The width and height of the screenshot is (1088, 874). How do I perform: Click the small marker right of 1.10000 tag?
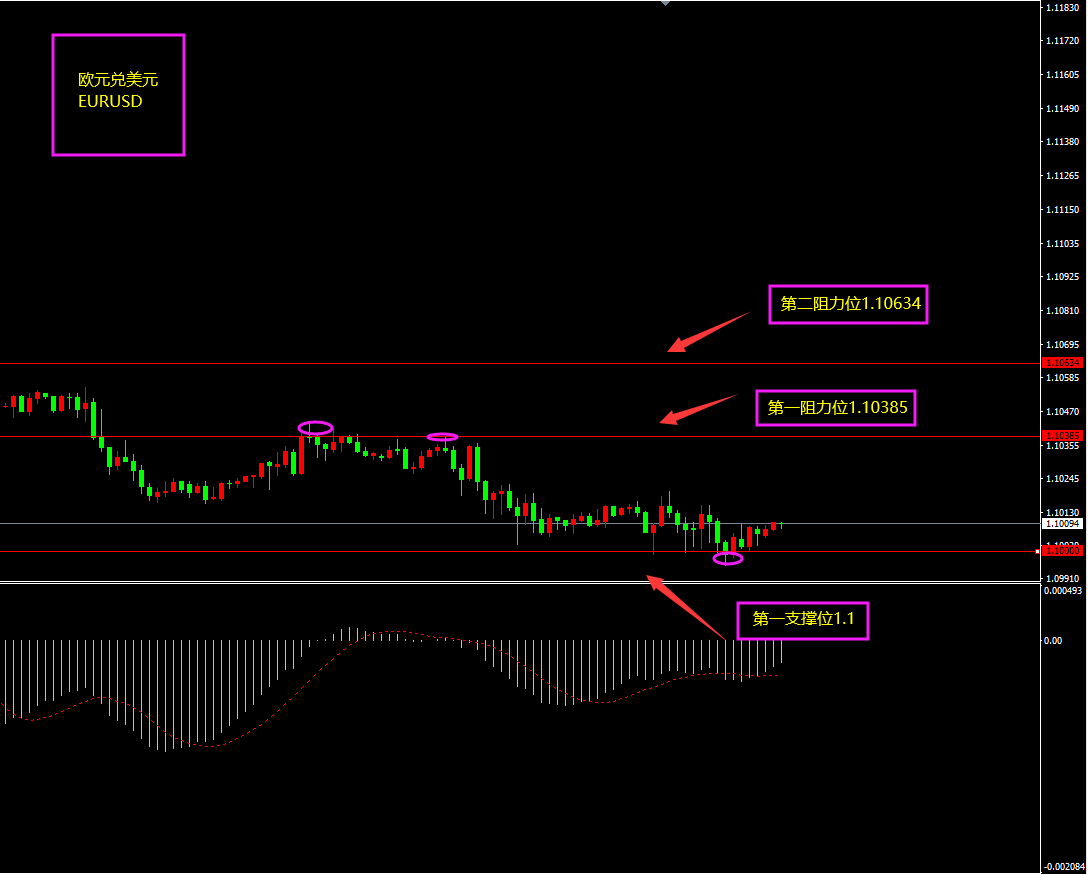1036,551
